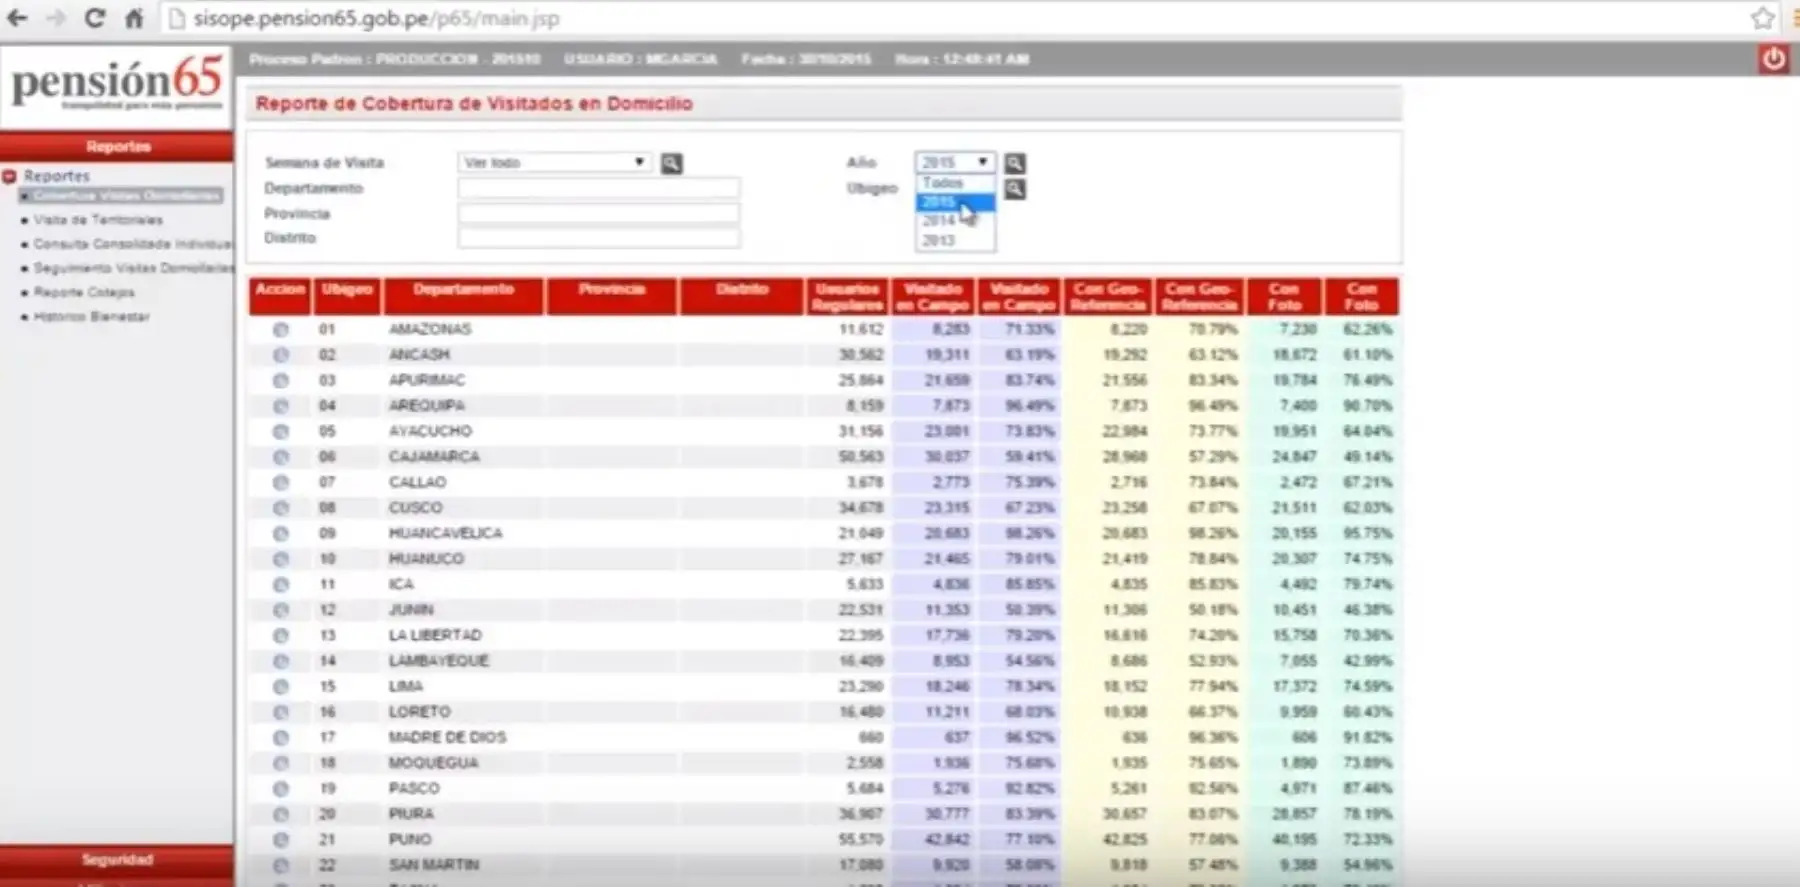
Task: Bookmark this page with the star
Action: [1763, 18]
